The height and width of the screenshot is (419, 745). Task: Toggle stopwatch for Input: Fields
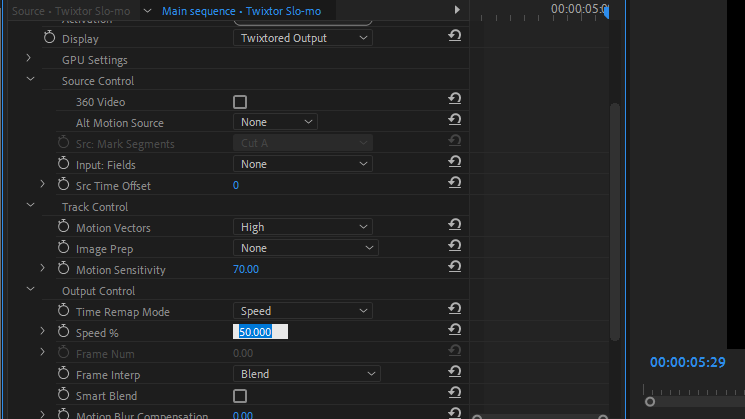tap(64, 164)
